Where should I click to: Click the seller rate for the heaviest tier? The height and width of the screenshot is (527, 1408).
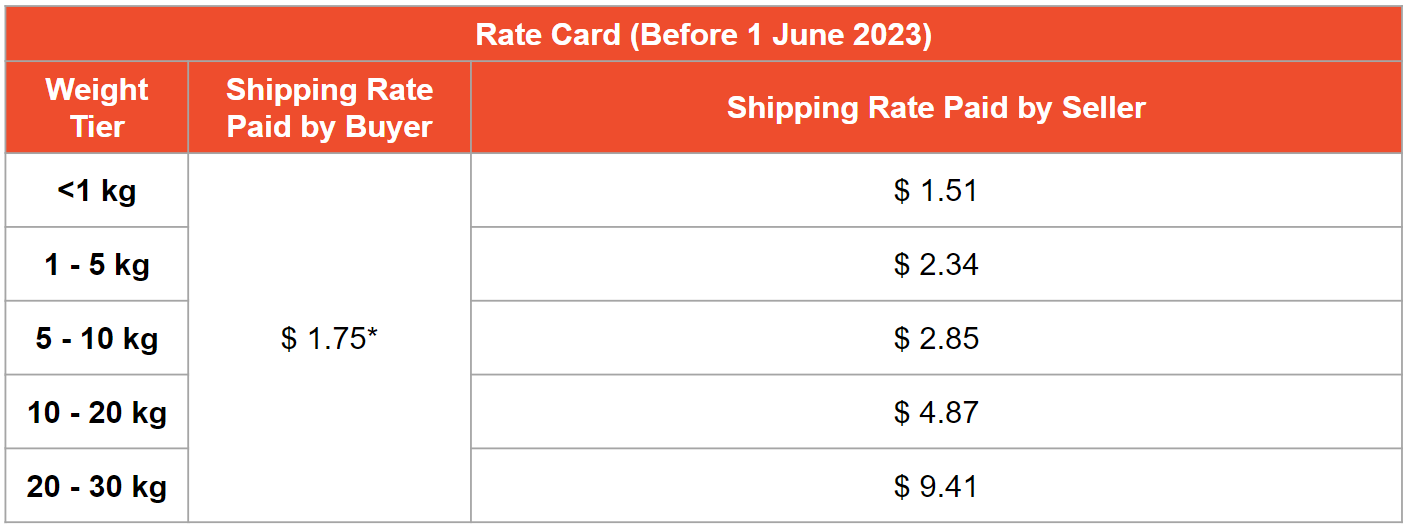click(x=936, y=487)
